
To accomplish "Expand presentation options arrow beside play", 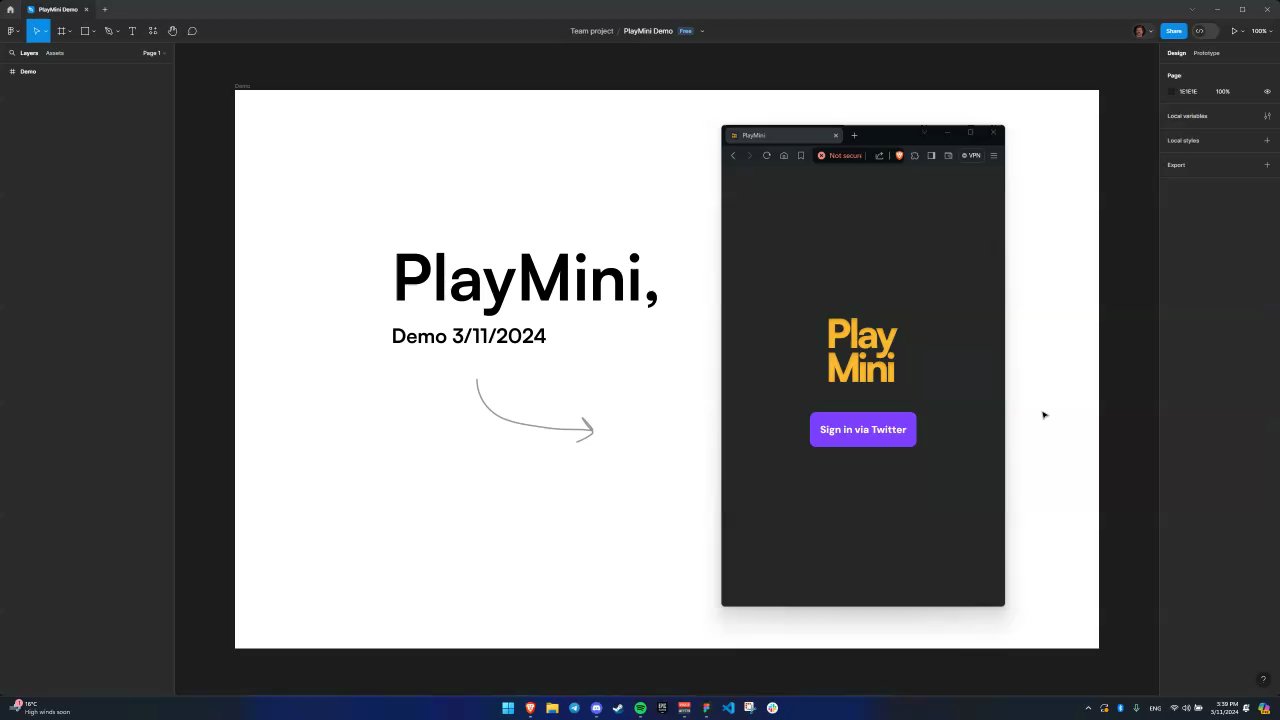I will click(1243, 31).
